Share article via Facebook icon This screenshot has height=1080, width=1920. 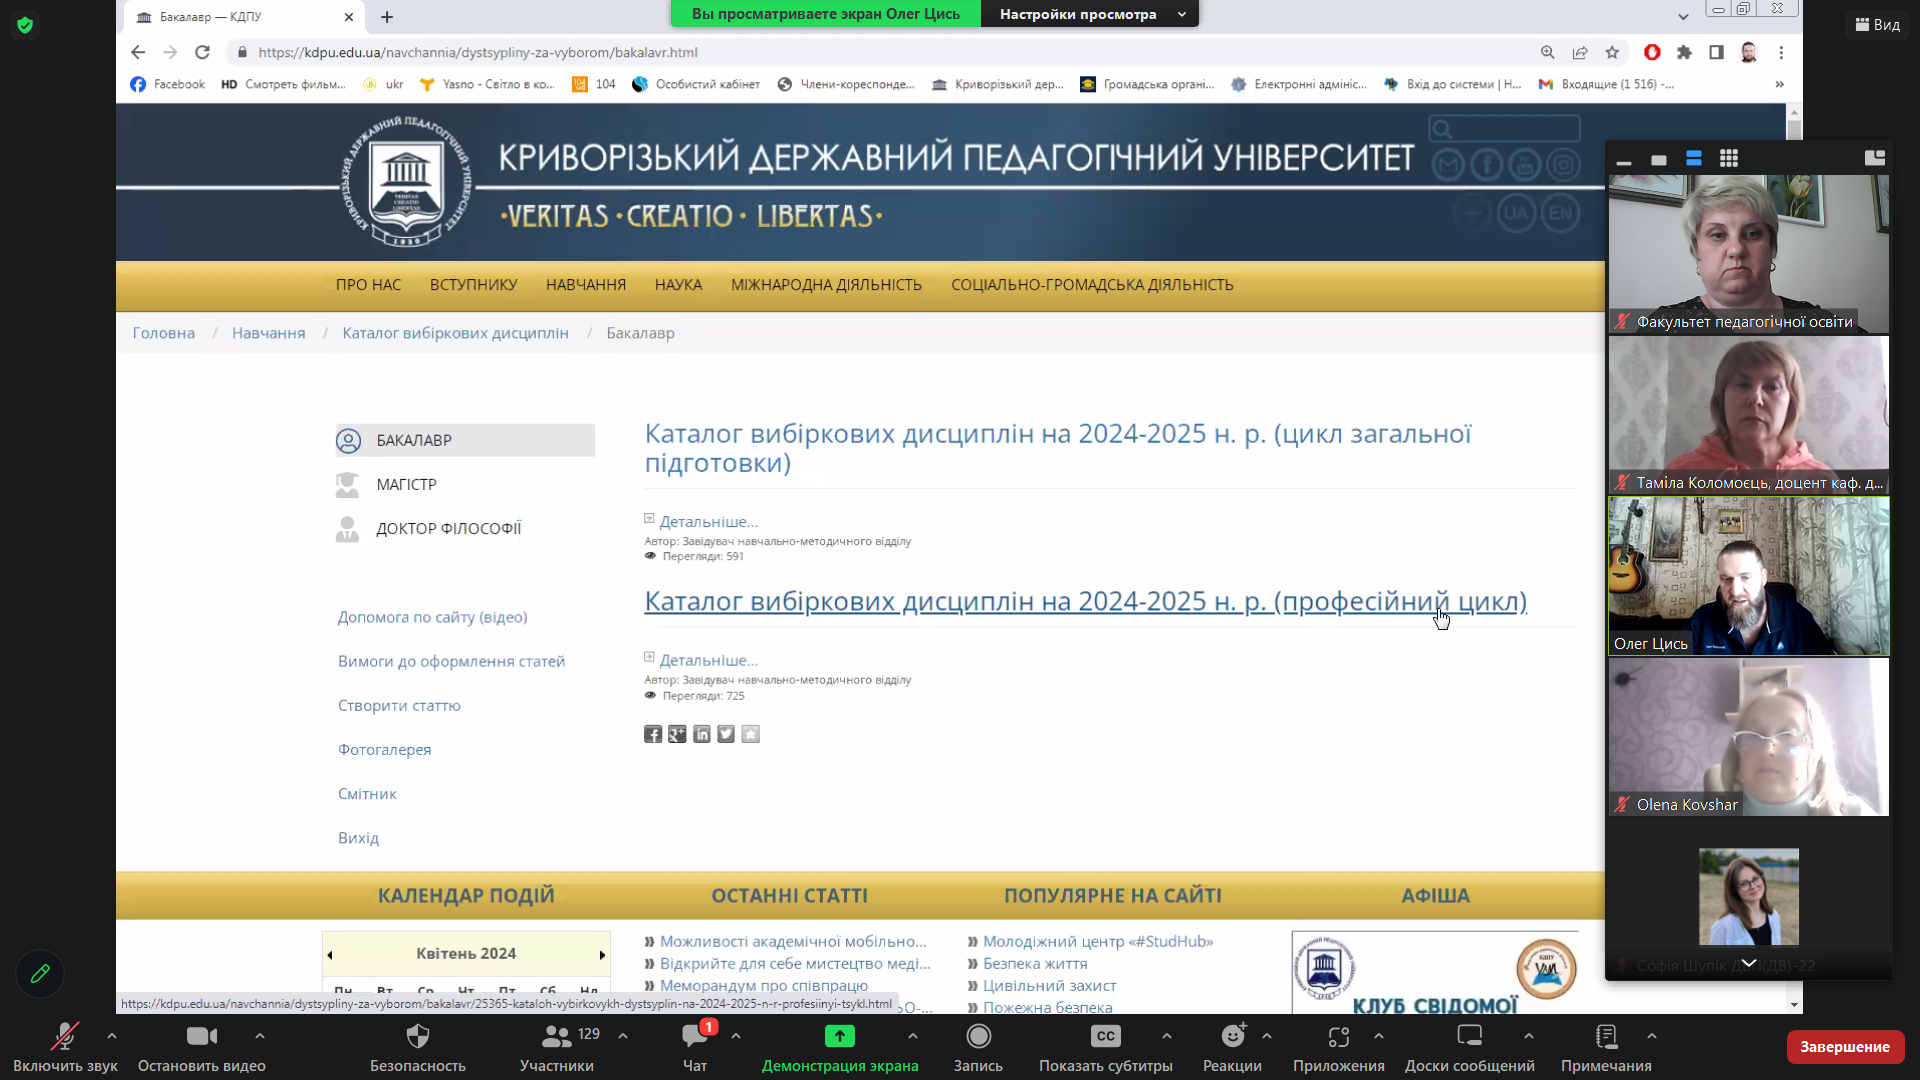(653, 734)
